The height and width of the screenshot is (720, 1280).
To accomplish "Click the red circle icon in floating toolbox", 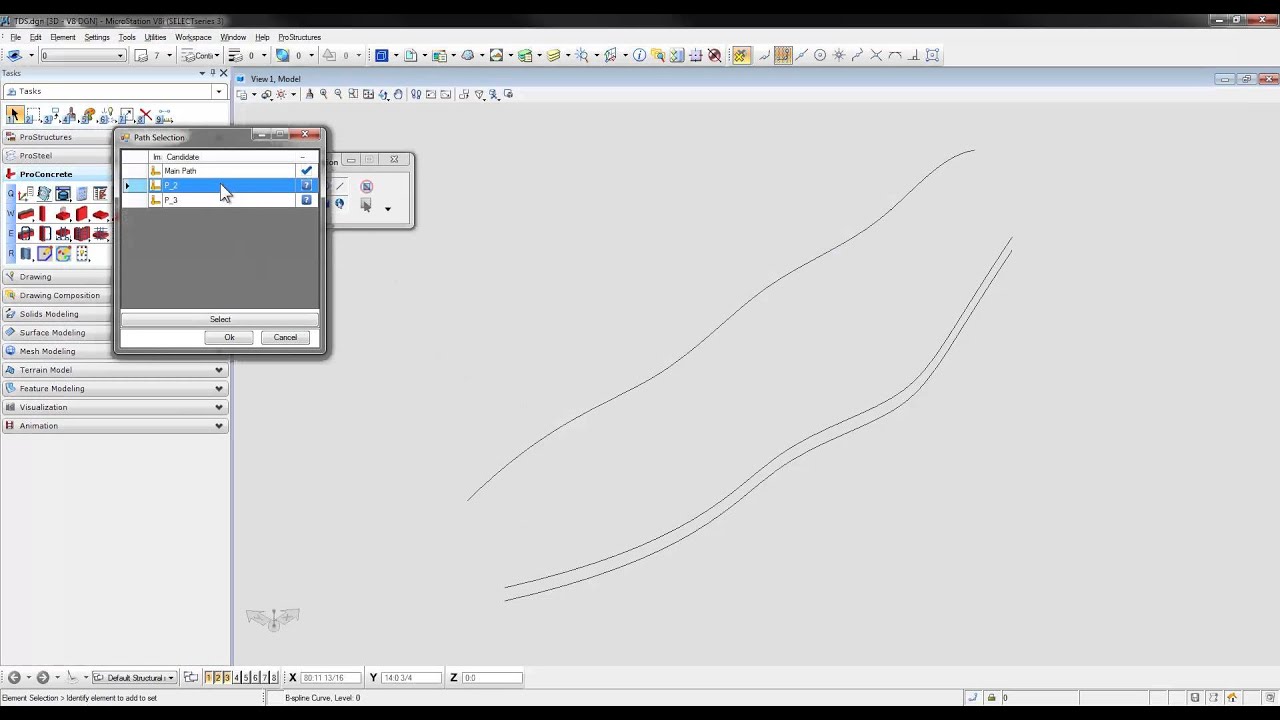I will coord(366,186).
